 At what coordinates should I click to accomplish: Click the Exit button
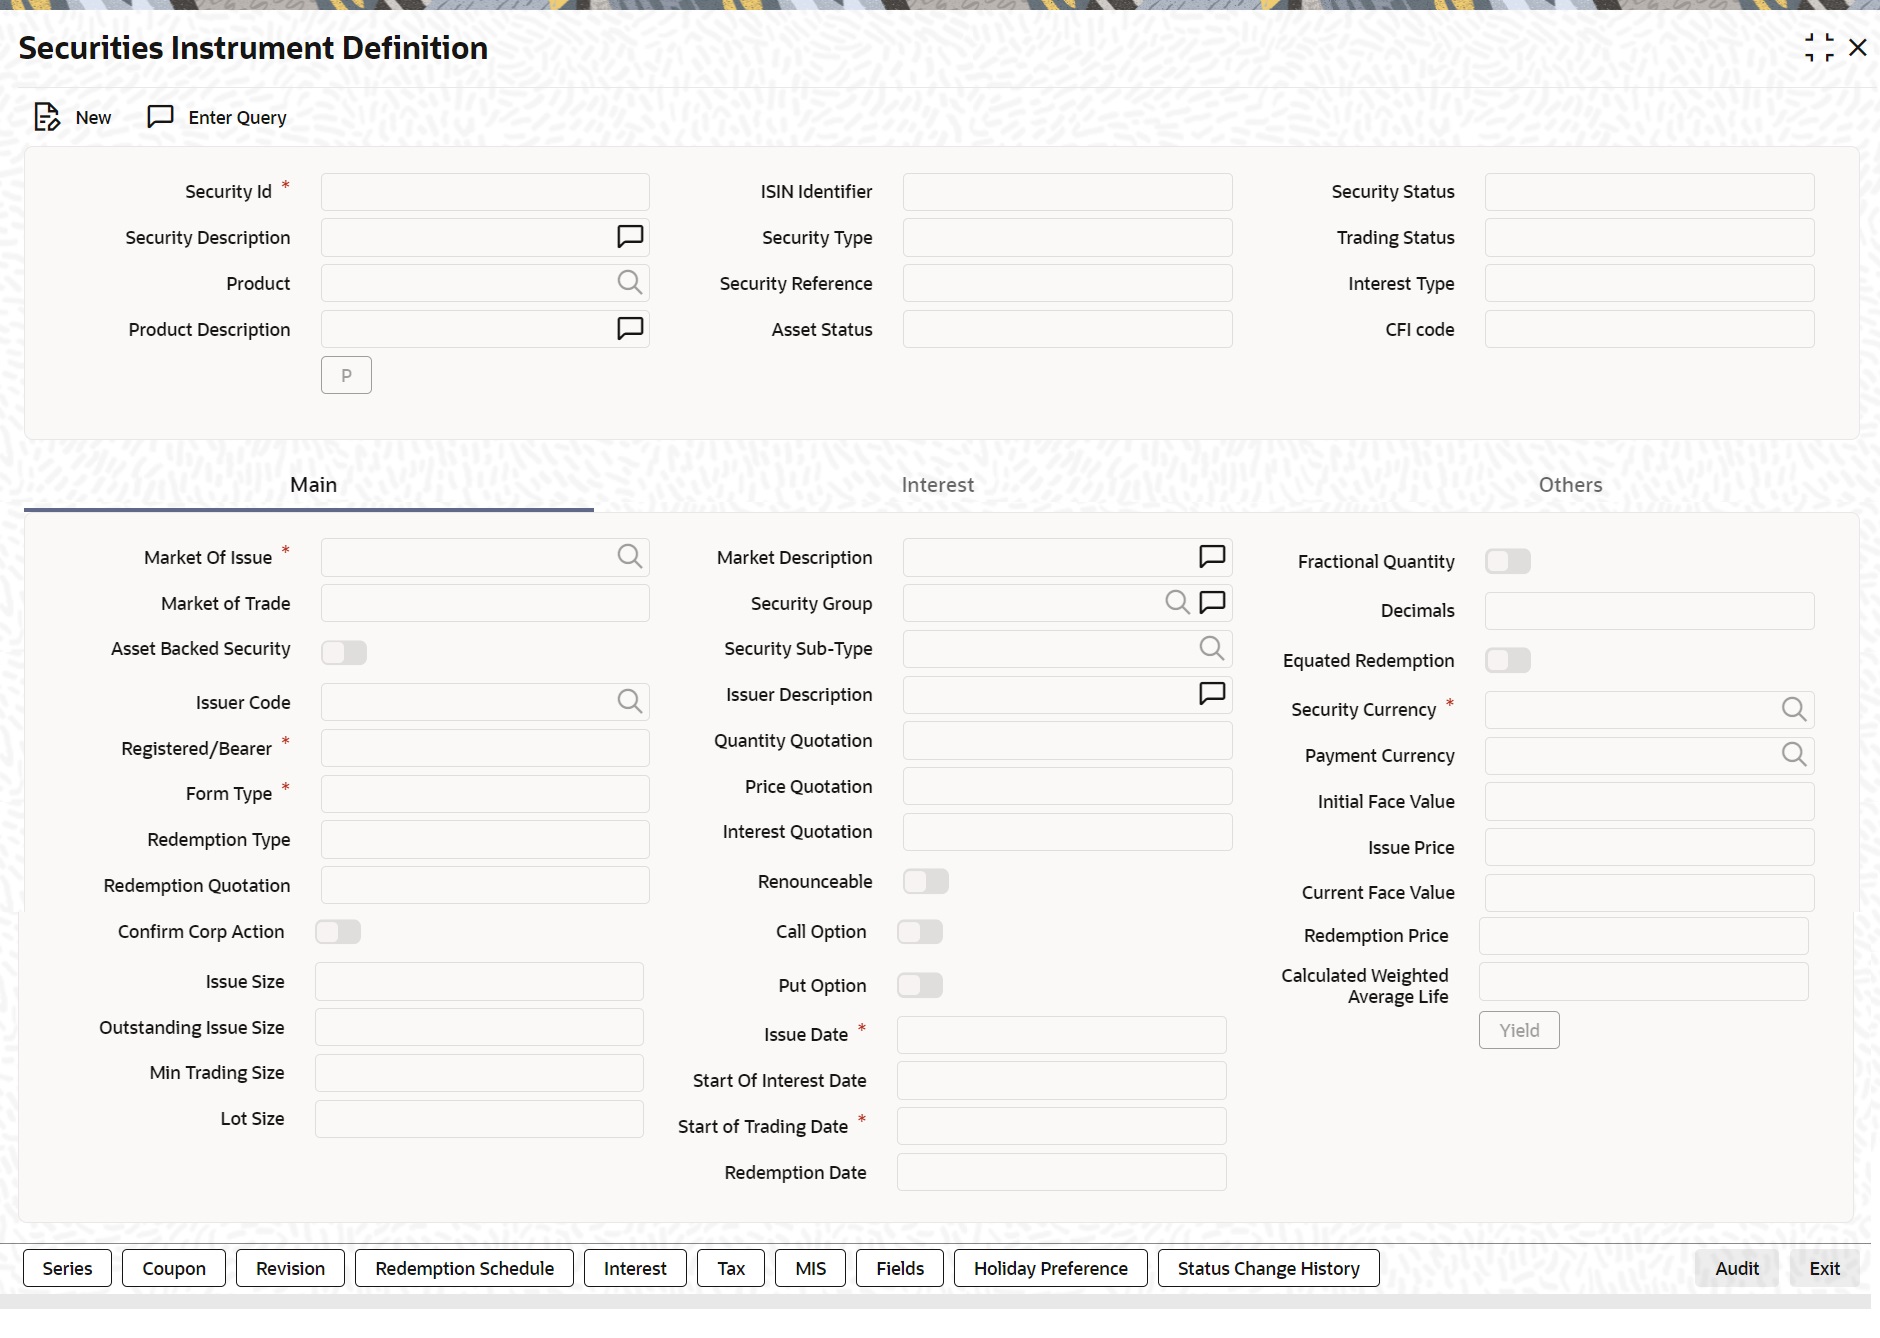(x=1825, y=1268)
